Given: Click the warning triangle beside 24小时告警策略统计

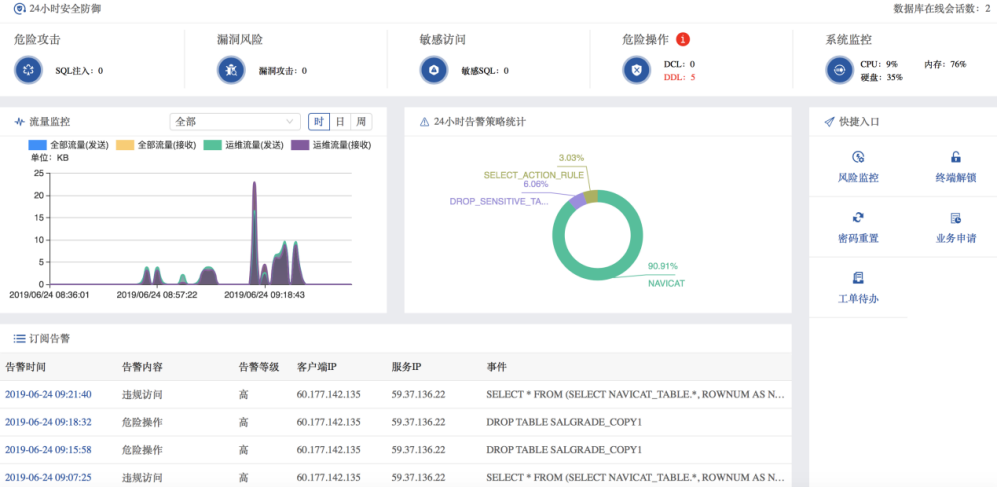Looking at the screenshot, I should click(424, 122).
